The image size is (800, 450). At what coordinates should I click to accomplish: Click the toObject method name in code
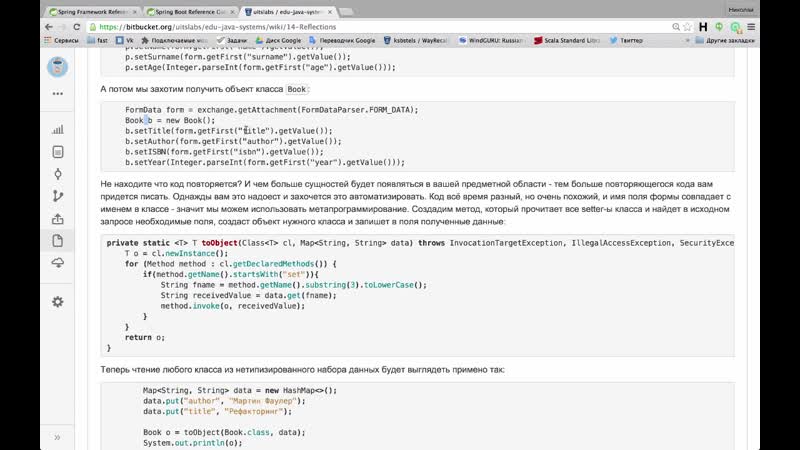(219, 243)
